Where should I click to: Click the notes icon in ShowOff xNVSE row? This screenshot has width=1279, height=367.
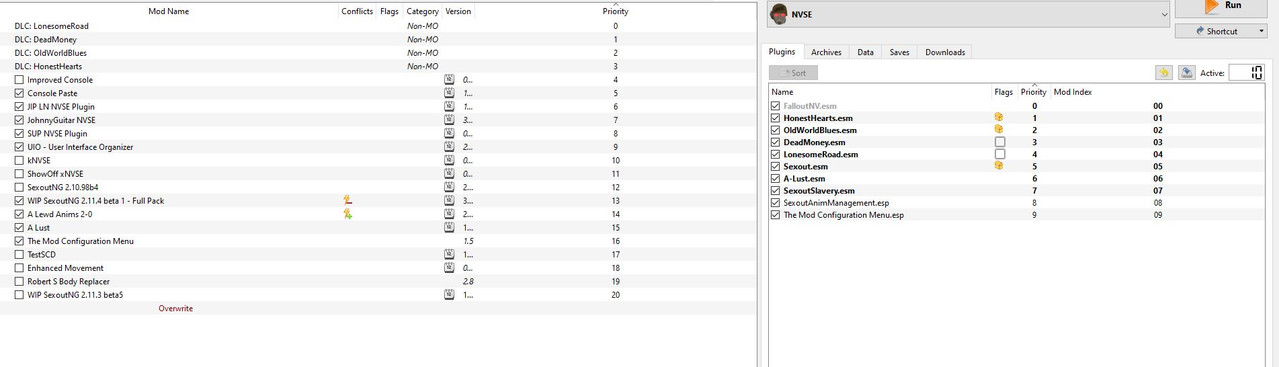pyautogui.click(x=450, y=174)
